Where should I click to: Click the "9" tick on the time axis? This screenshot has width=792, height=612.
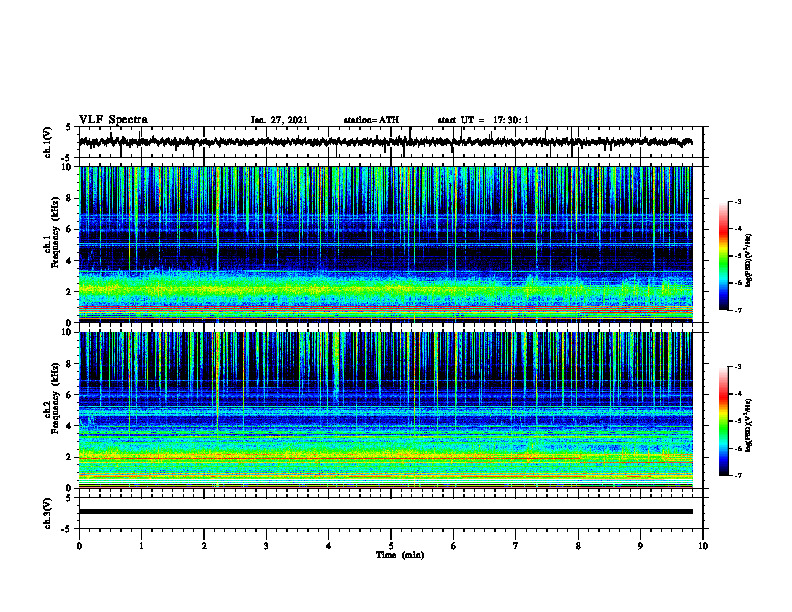[640, 546]
